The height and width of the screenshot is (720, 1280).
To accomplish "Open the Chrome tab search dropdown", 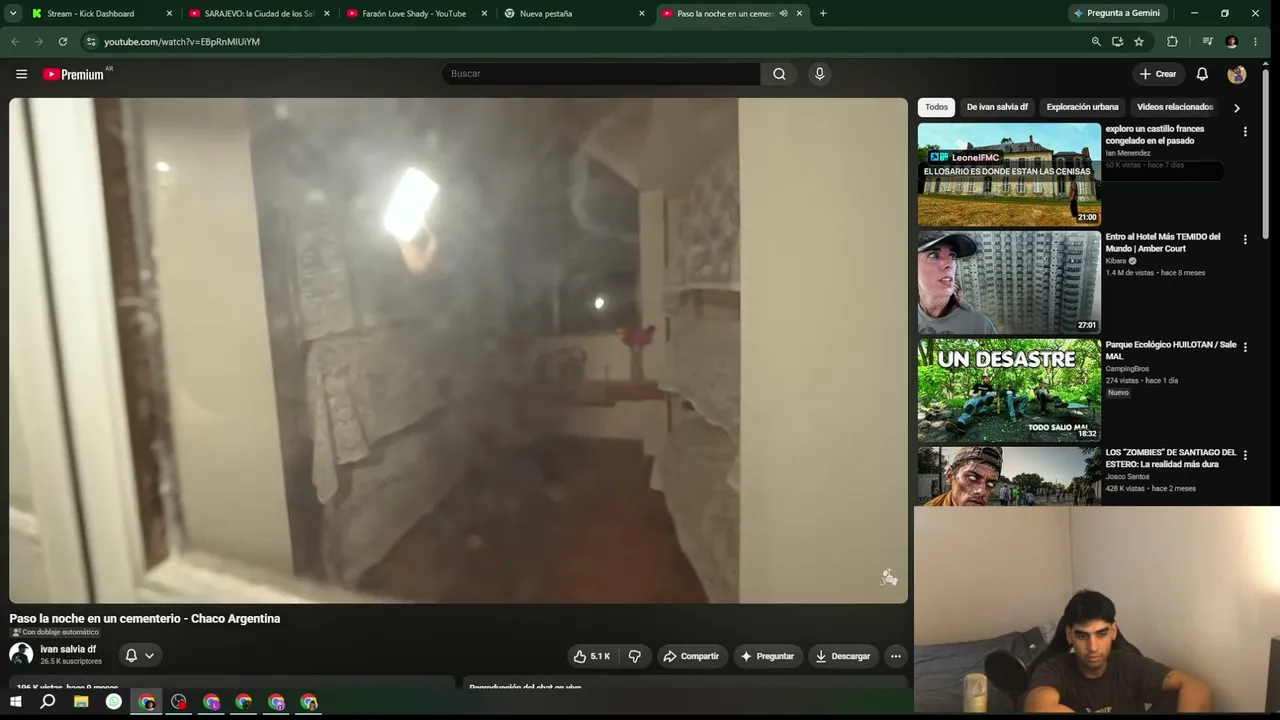I will tap(13, 13).
